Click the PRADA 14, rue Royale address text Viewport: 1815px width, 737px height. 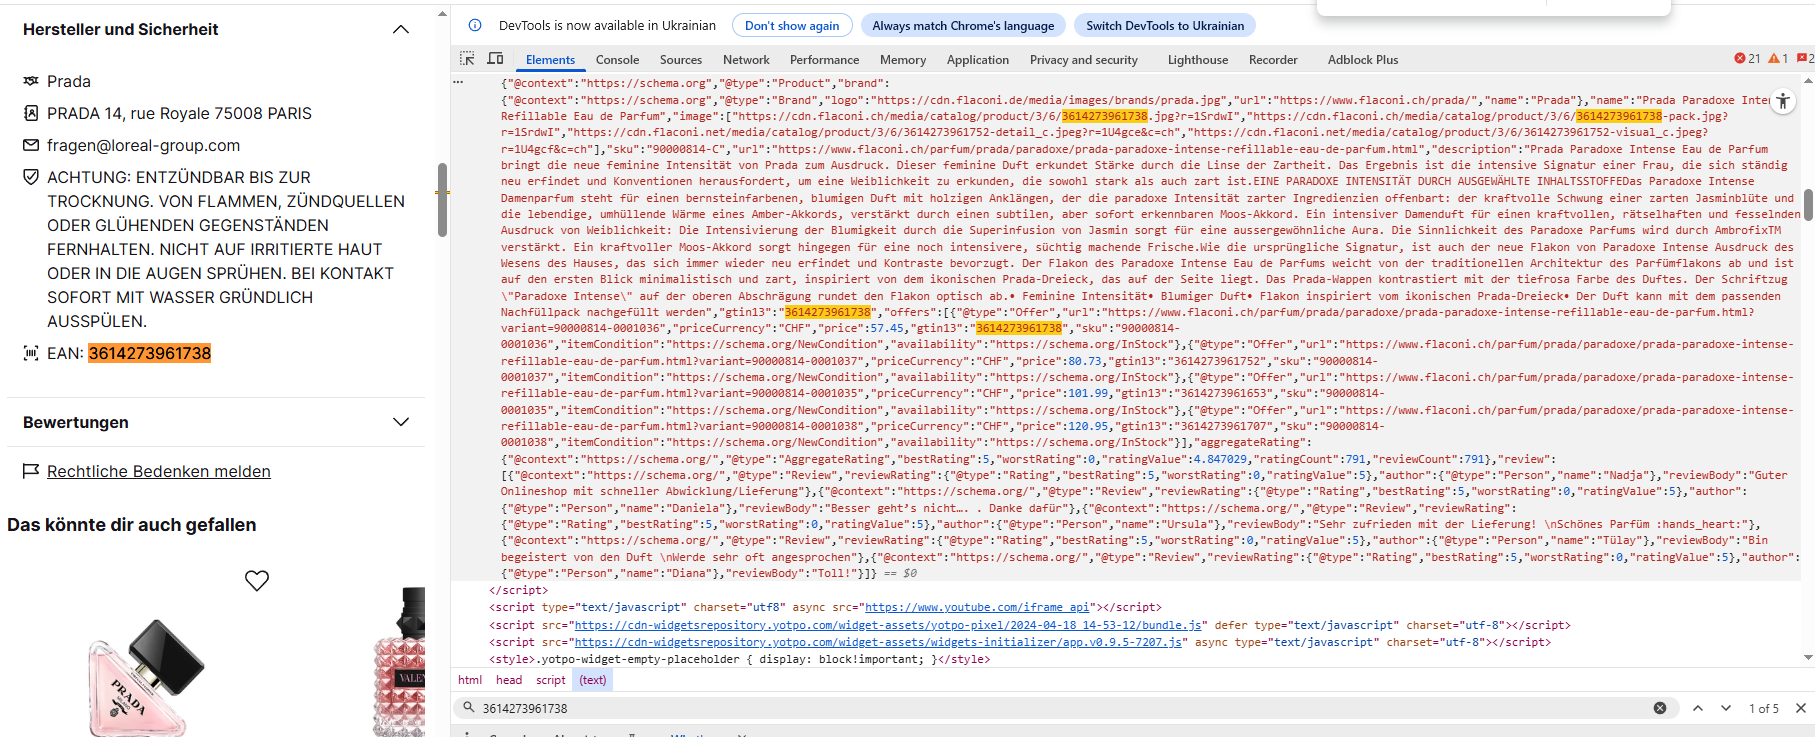click(x=179, y=113)
